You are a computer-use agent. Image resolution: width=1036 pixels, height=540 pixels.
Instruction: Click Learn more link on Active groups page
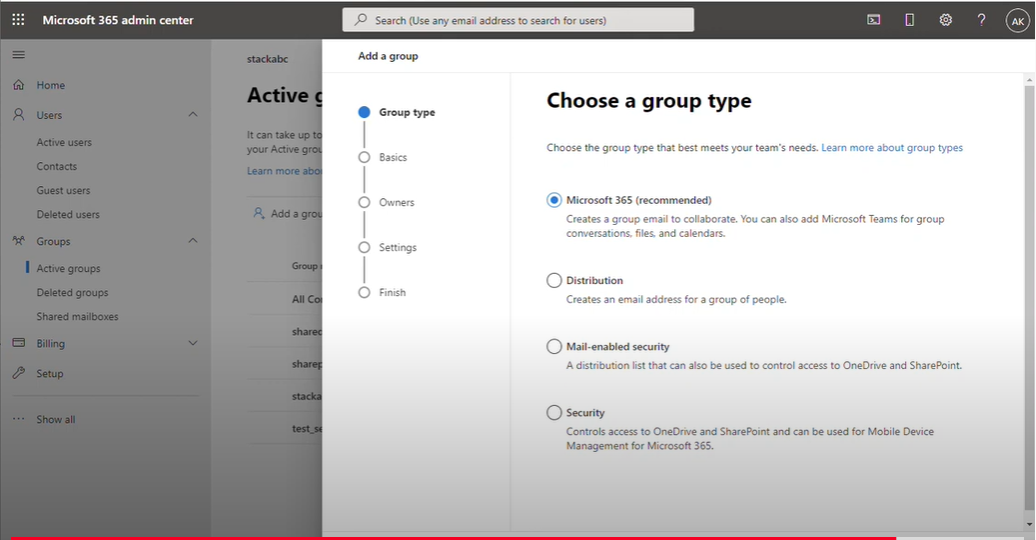284,171
